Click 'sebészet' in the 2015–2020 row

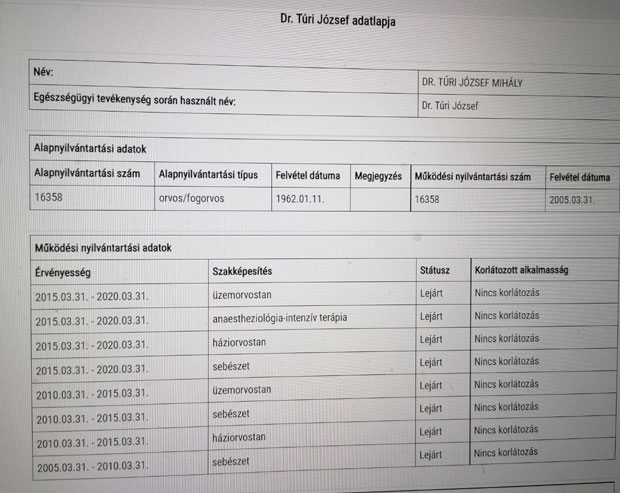click(x=231, y=366)
